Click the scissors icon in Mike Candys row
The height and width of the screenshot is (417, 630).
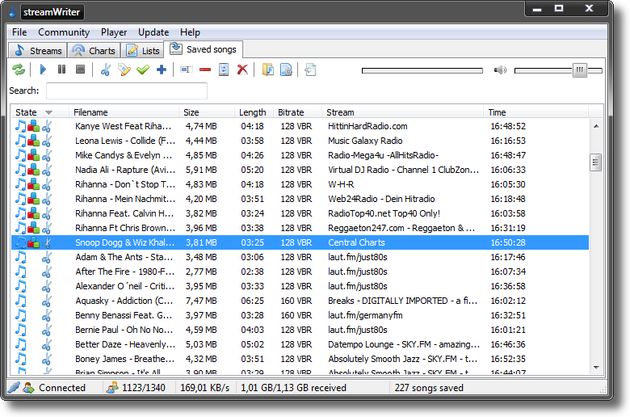[47, 155]
